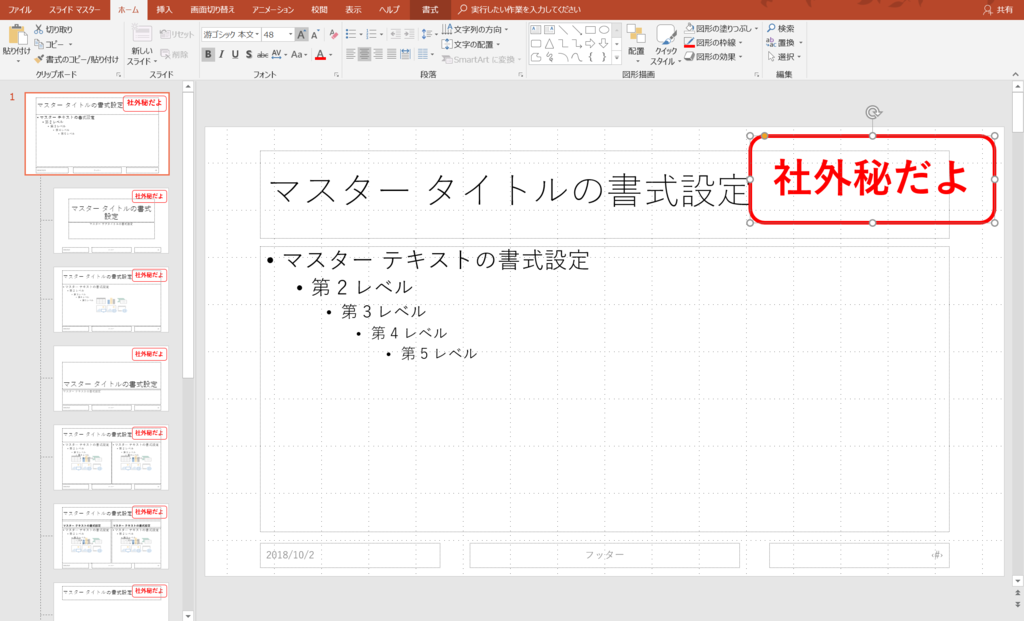Open the Shape Fill (図形の塗りつぶし) dropdown
1024x621 pixels.
720,28
